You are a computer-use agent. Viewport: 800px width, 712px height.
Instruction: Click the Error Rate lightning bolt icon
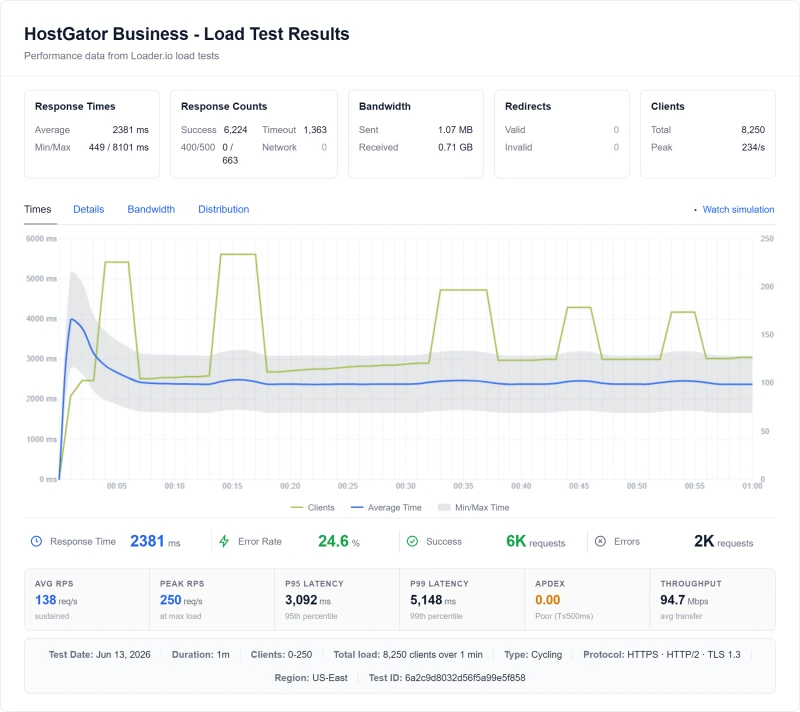point(224,541)
